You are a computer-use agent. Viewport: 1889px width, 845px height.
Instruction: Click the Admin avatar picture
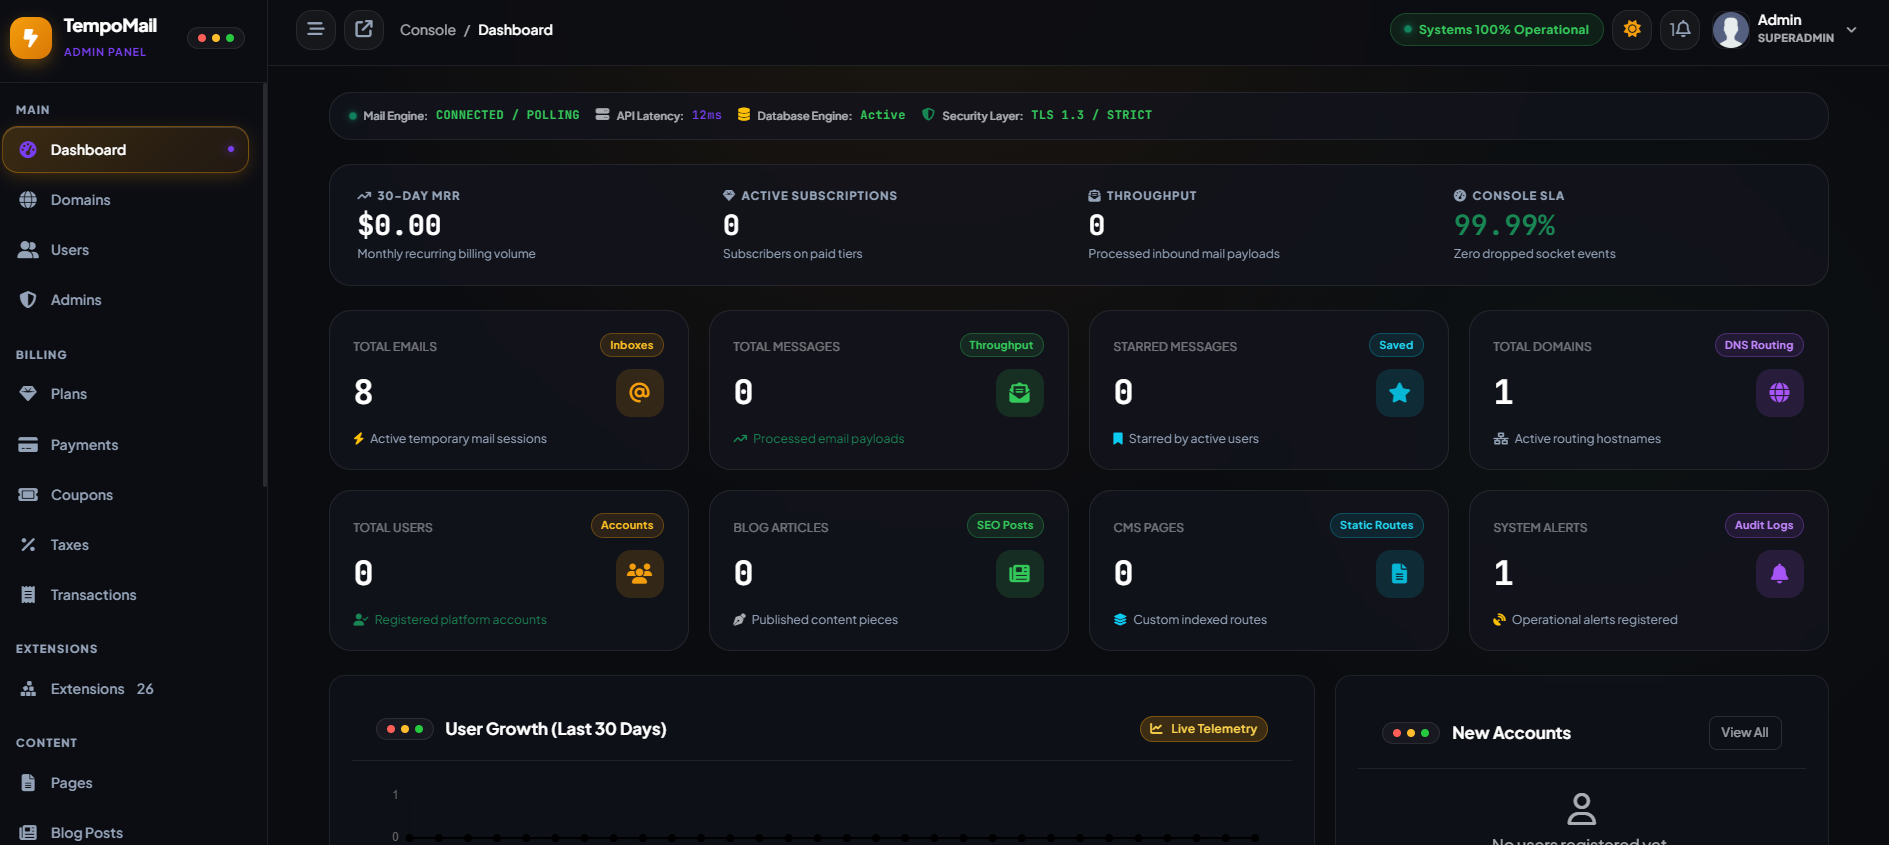1731,30
